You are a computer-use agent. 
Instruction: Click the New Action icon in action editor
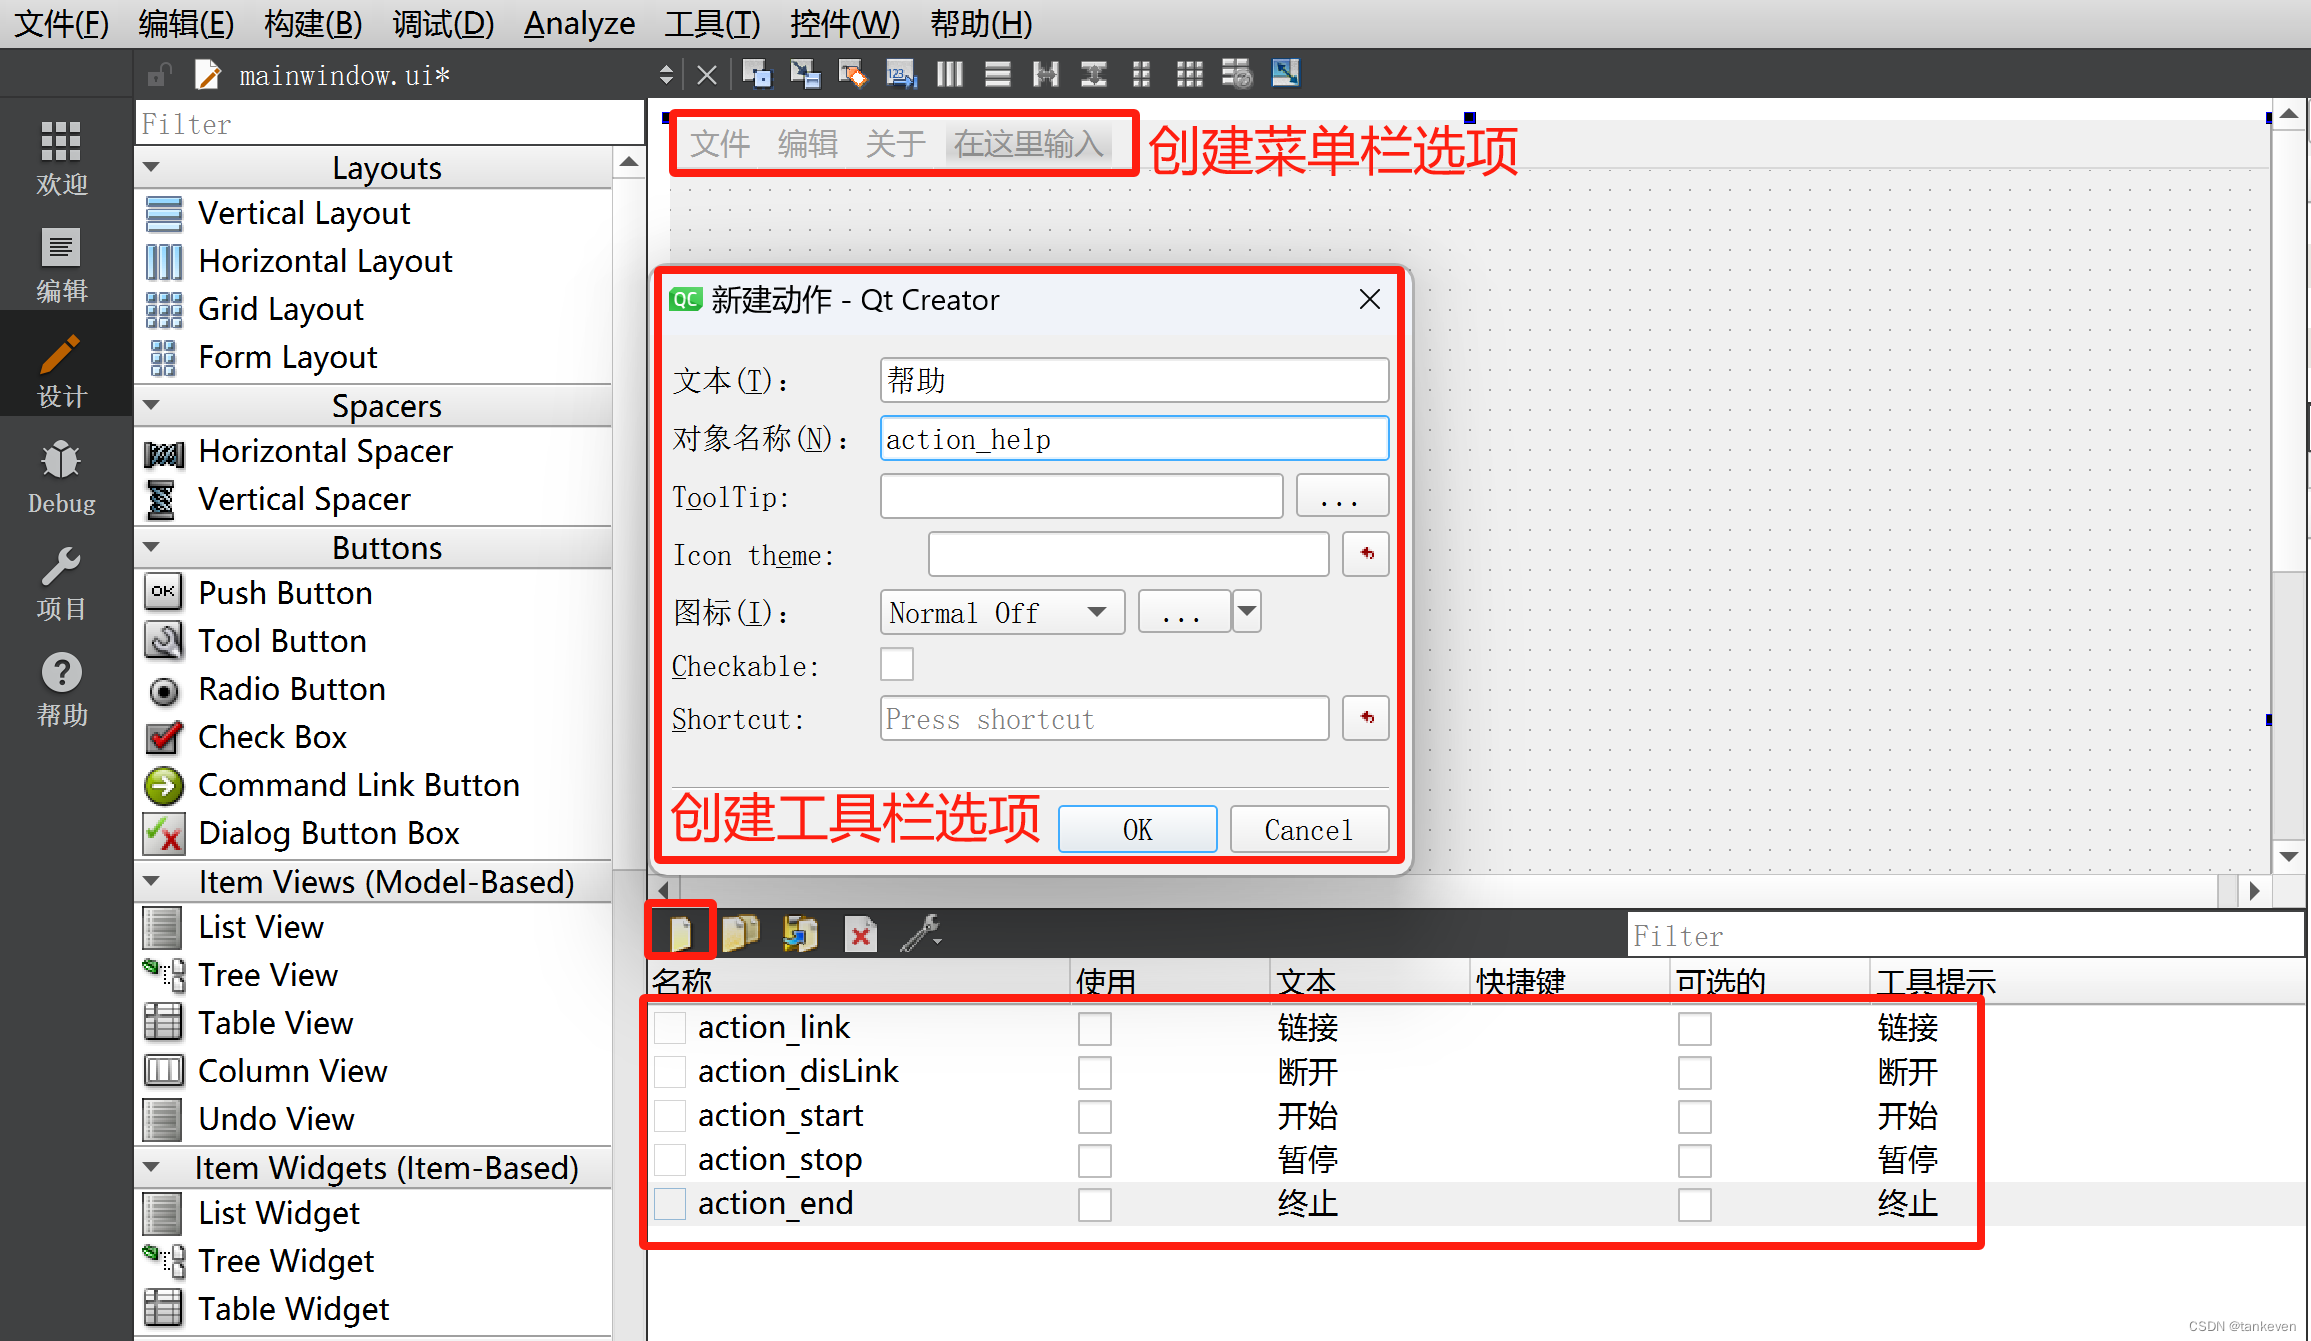pyautogui.click(x=680, y=933)
